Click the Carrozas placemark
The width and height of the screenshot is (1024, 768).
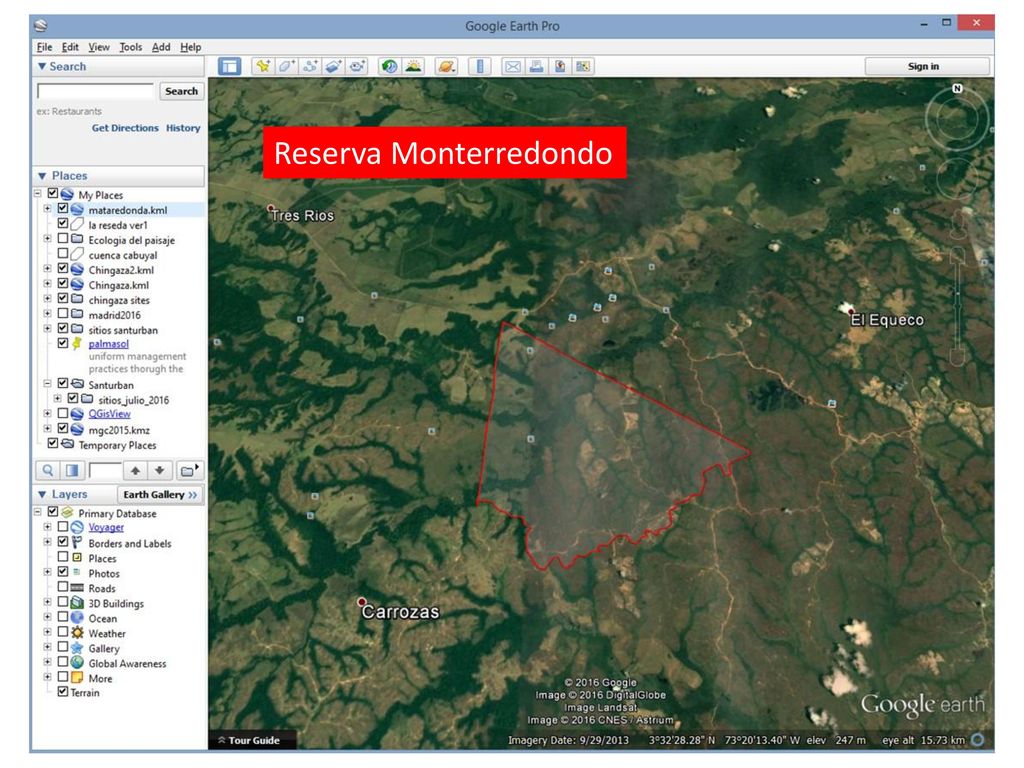pos(362,601)
